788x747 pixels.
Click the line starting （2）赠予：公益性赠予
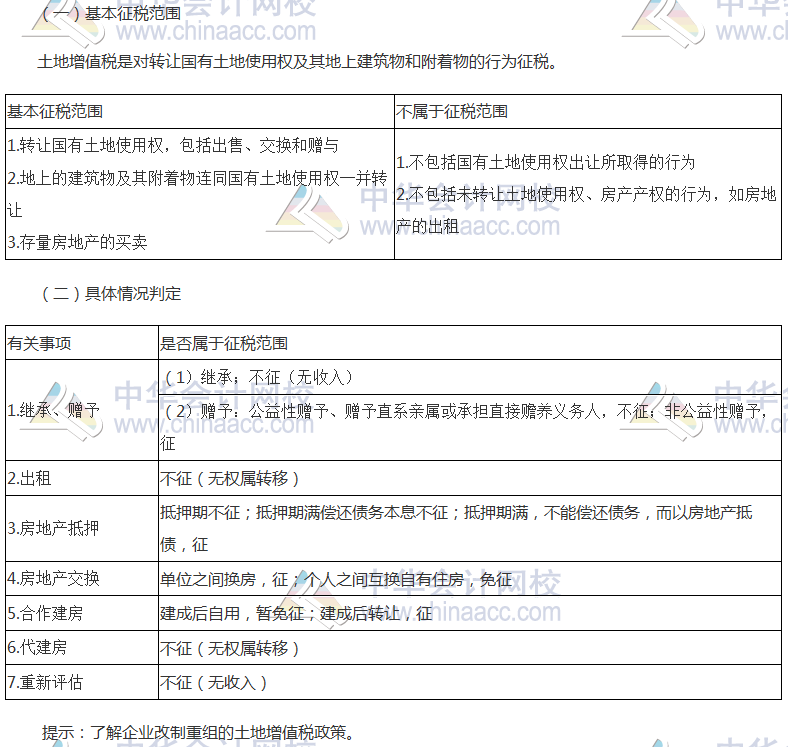[x=465, y=411]
